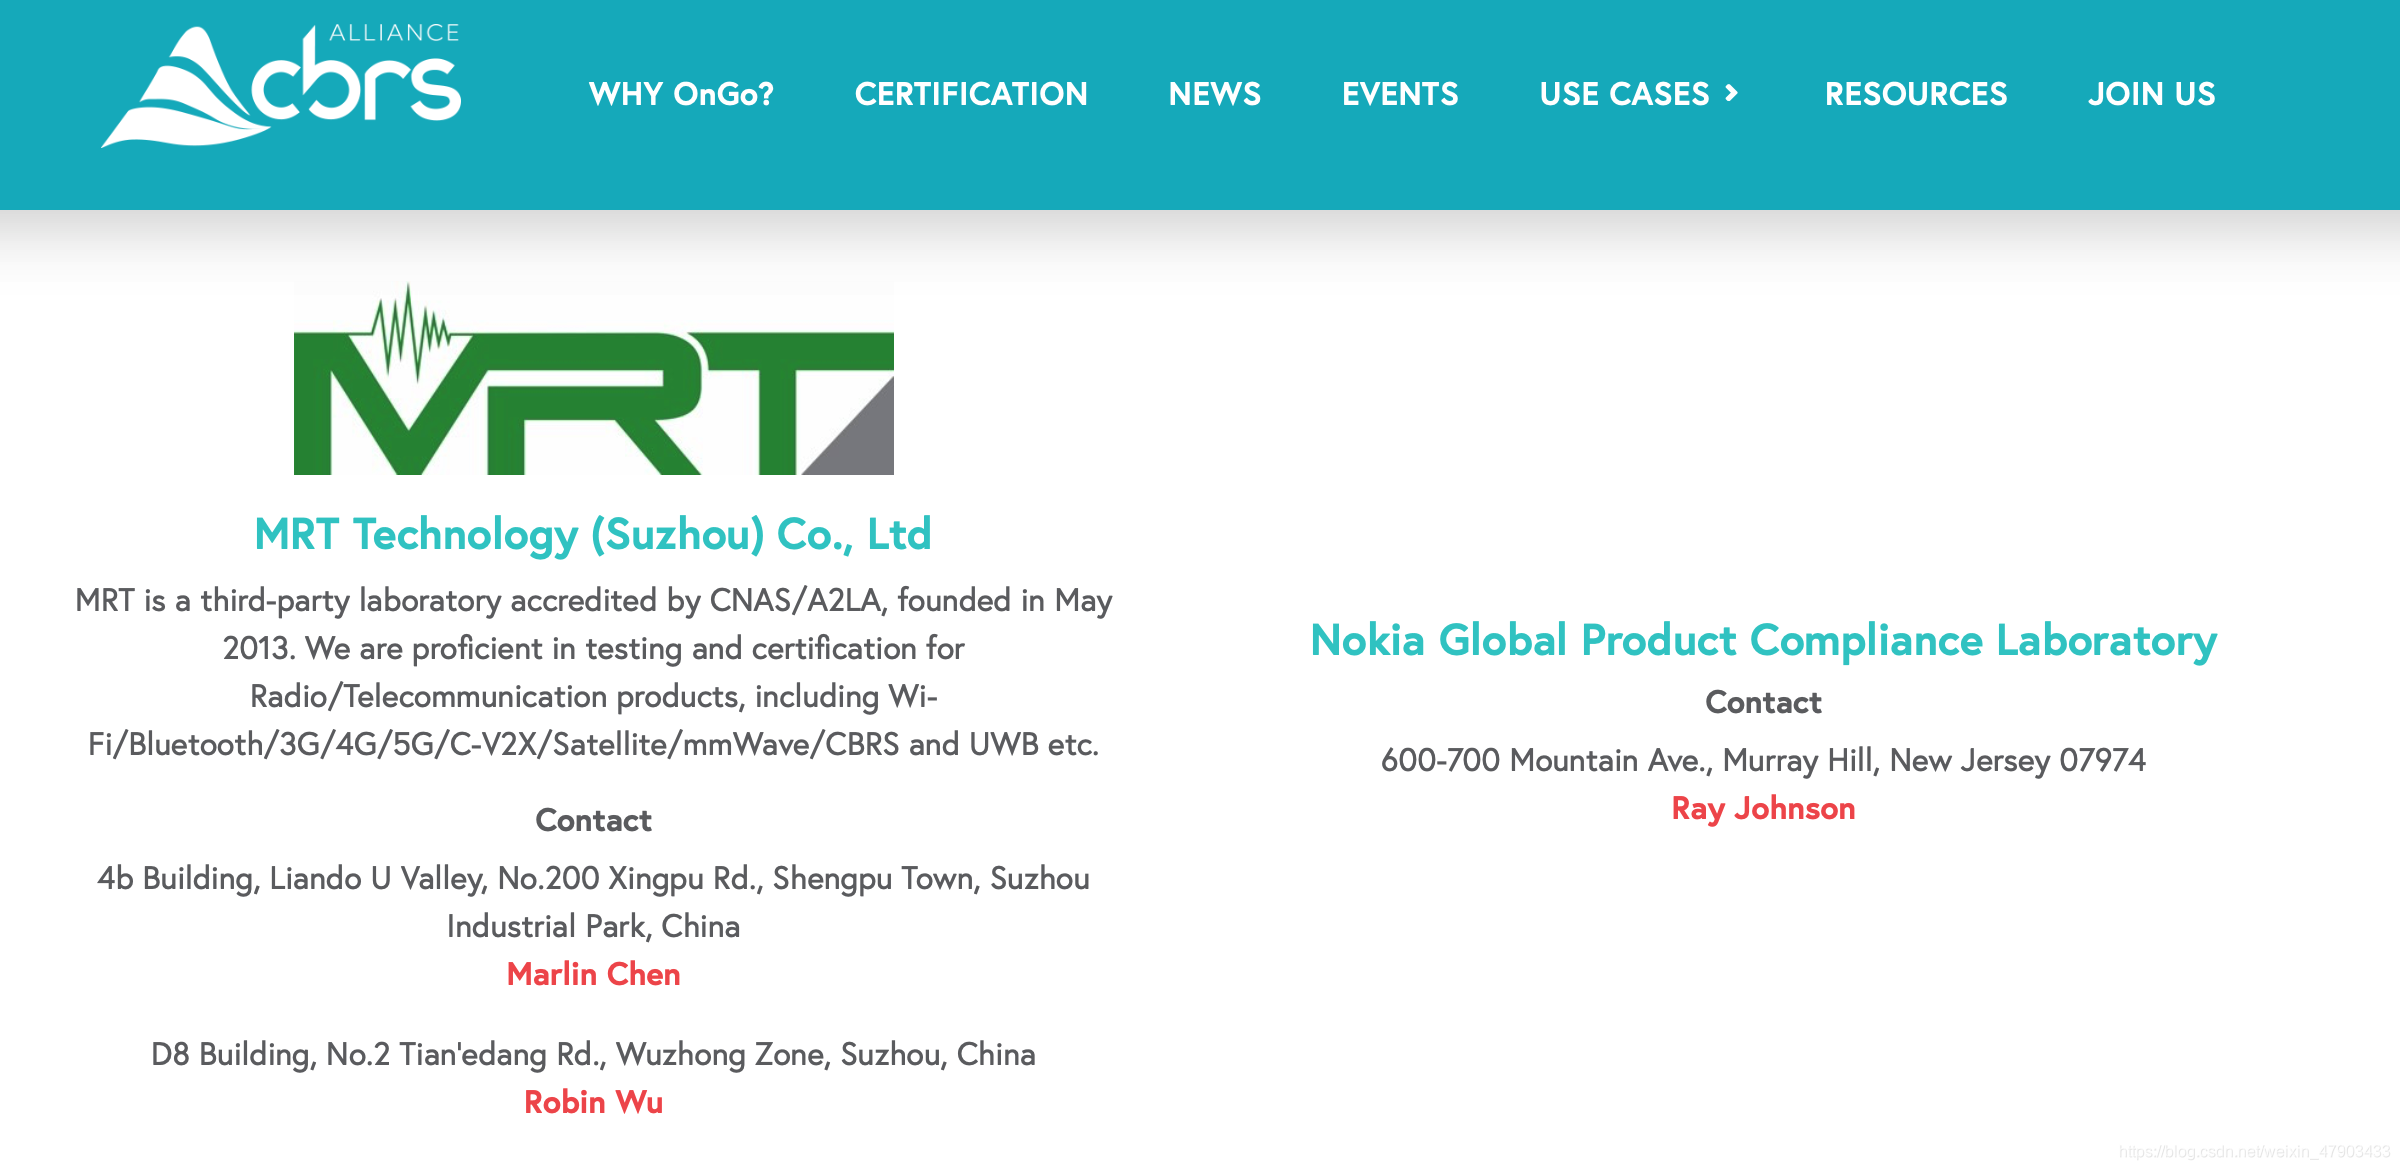Click the csdn blog watermark URL
The height and width of the screenshot is (1170, 2400).
click(2254, 1152)
